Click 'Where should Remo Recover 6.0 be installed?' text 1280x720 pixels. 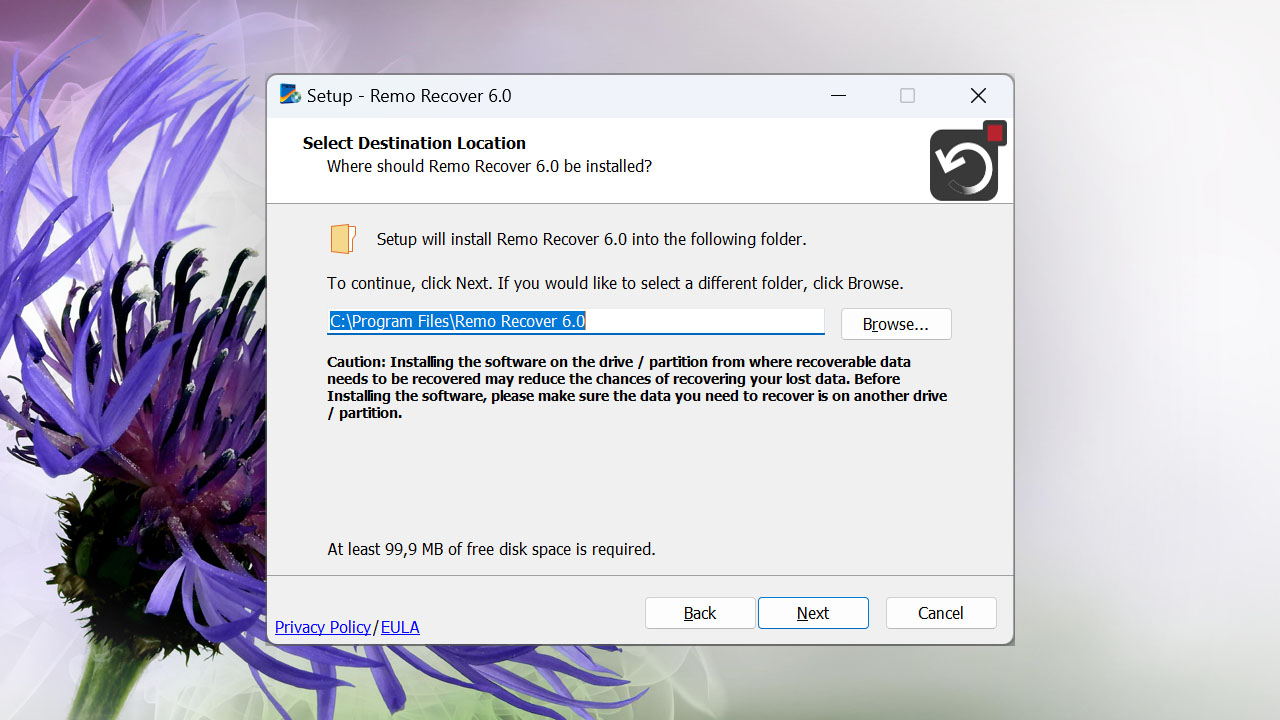coord(489,166)
